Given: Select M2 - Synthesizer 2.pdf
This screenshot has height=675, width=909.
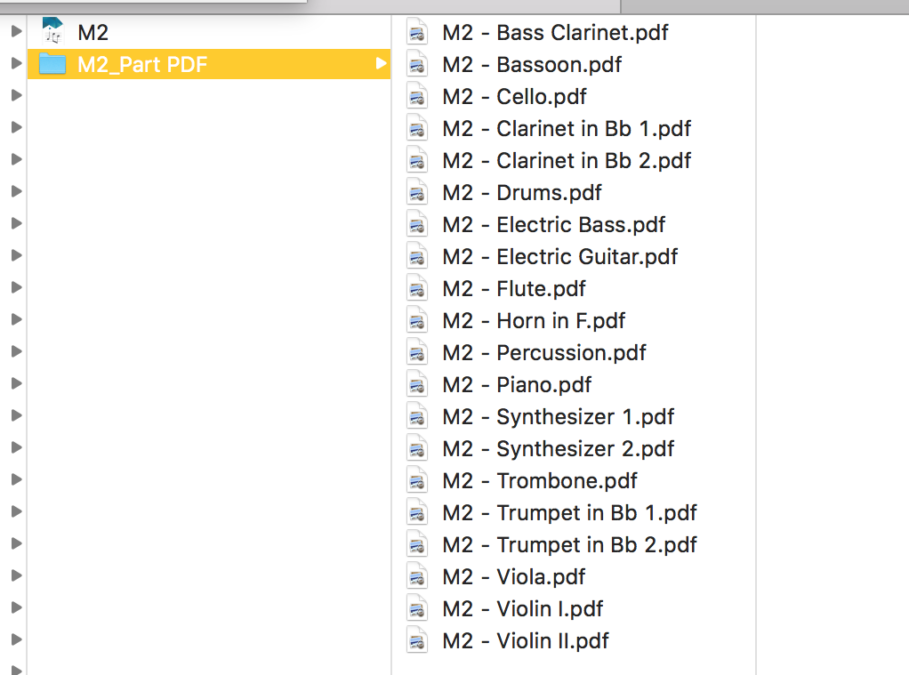Looking at the screenshot, I should click(558, 449).
